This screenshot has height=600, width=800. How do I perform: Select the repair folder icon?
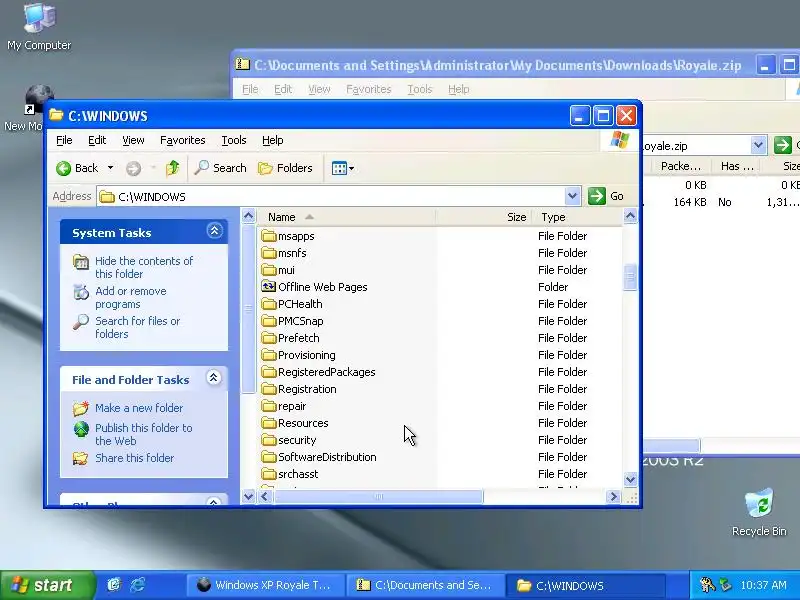pyautogui.click(x=269, y=406)
